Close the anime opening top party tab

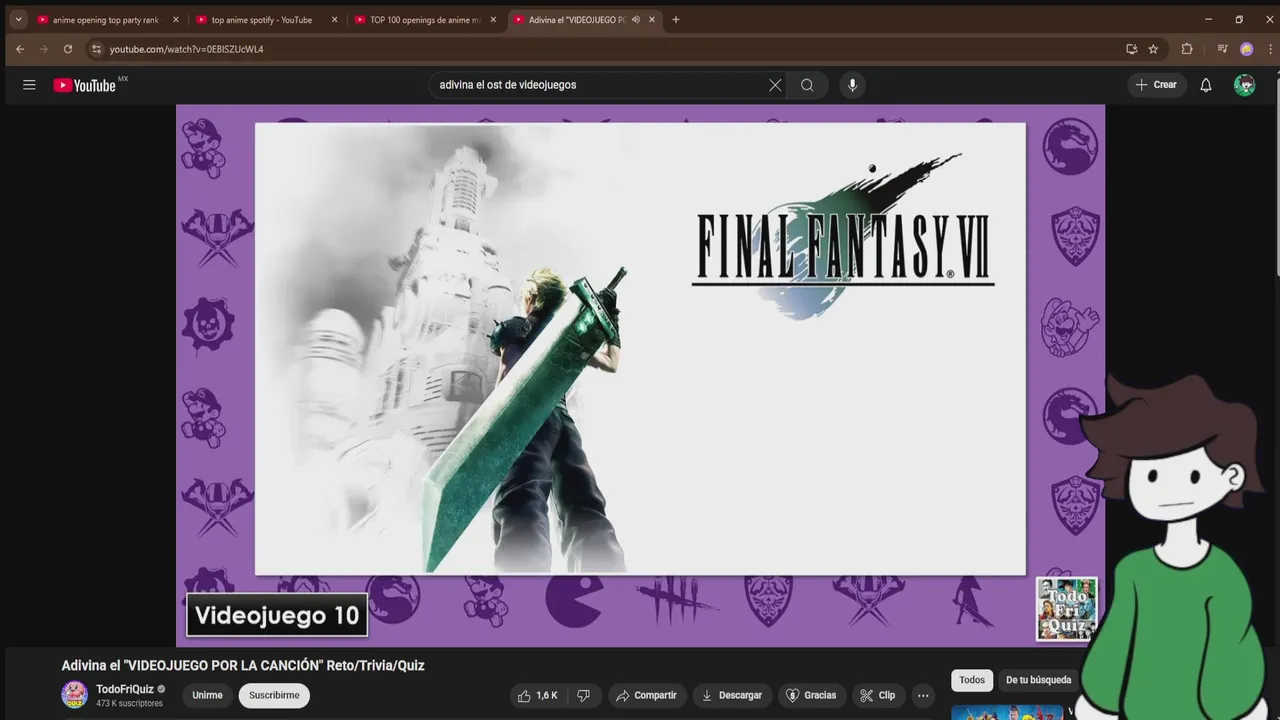point(176,20)
